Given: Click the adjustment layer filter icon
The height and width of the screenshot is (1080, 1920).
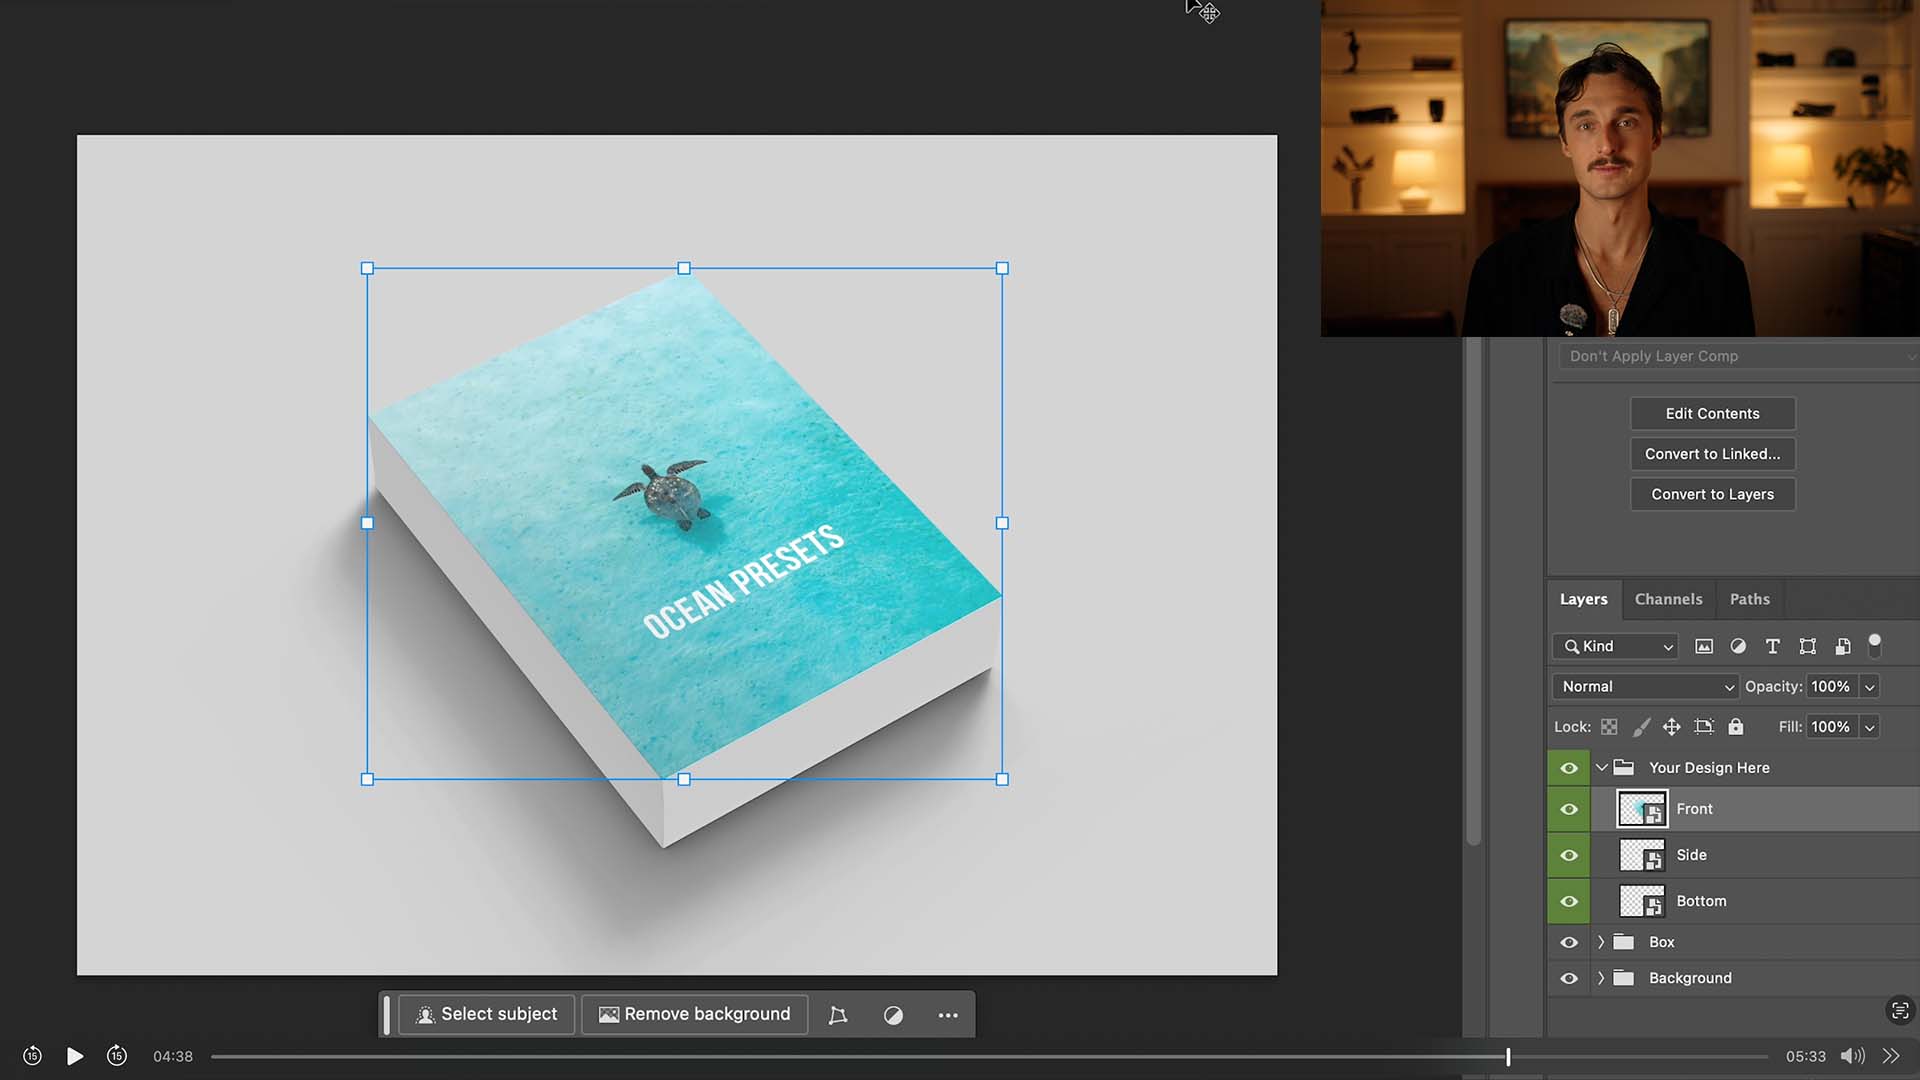Looking at the screenshot, I should [1738, 647].
